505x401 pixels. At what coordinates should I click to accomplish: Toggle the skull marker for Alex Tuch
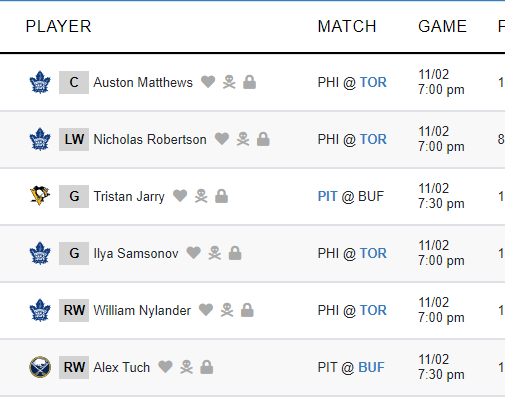[x=186, y=367]
